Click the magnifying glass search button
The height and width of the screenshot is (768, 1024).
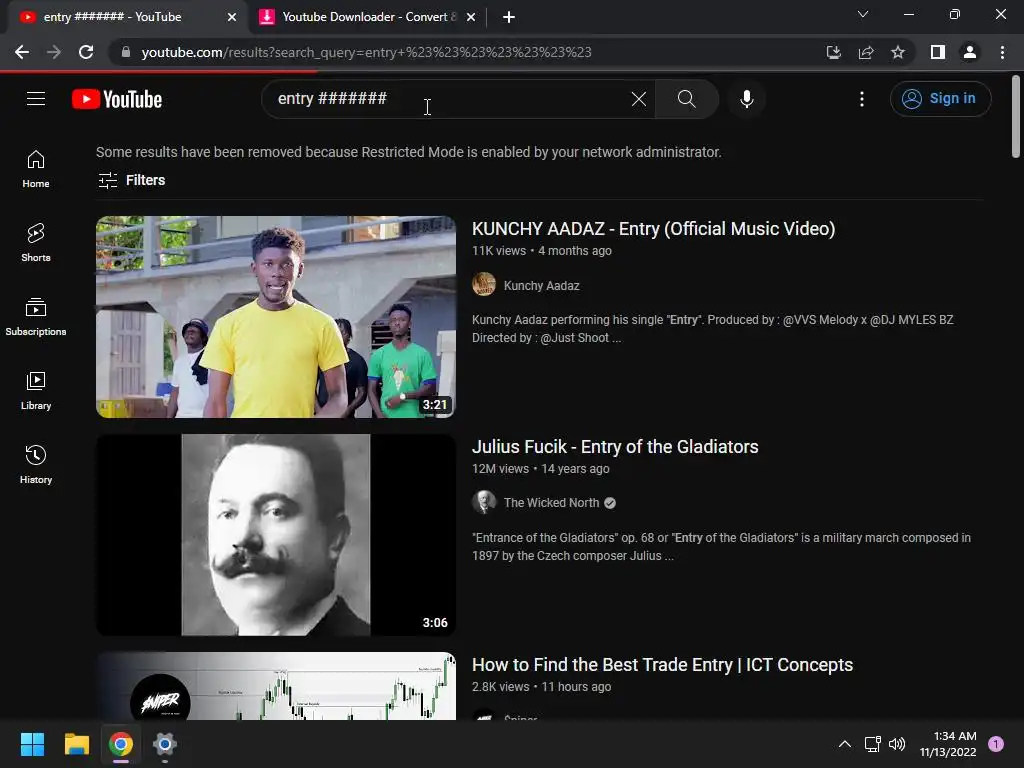(686, 99)
